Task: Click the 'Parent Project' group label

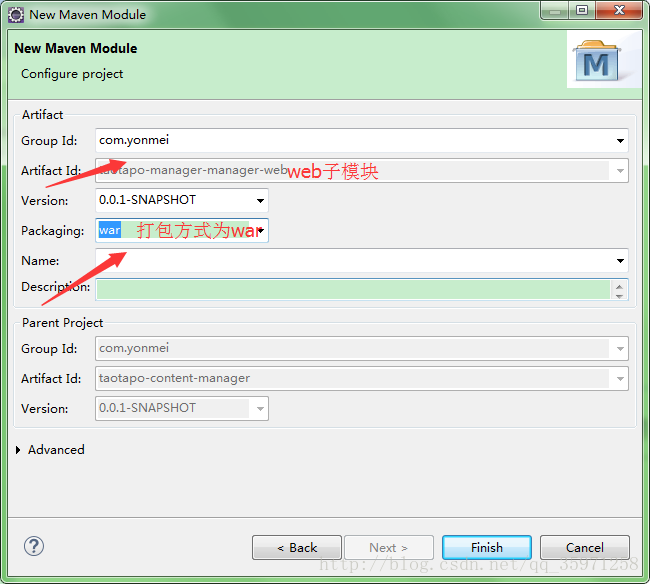Action: pyautogui.click(x=63, y=323)
